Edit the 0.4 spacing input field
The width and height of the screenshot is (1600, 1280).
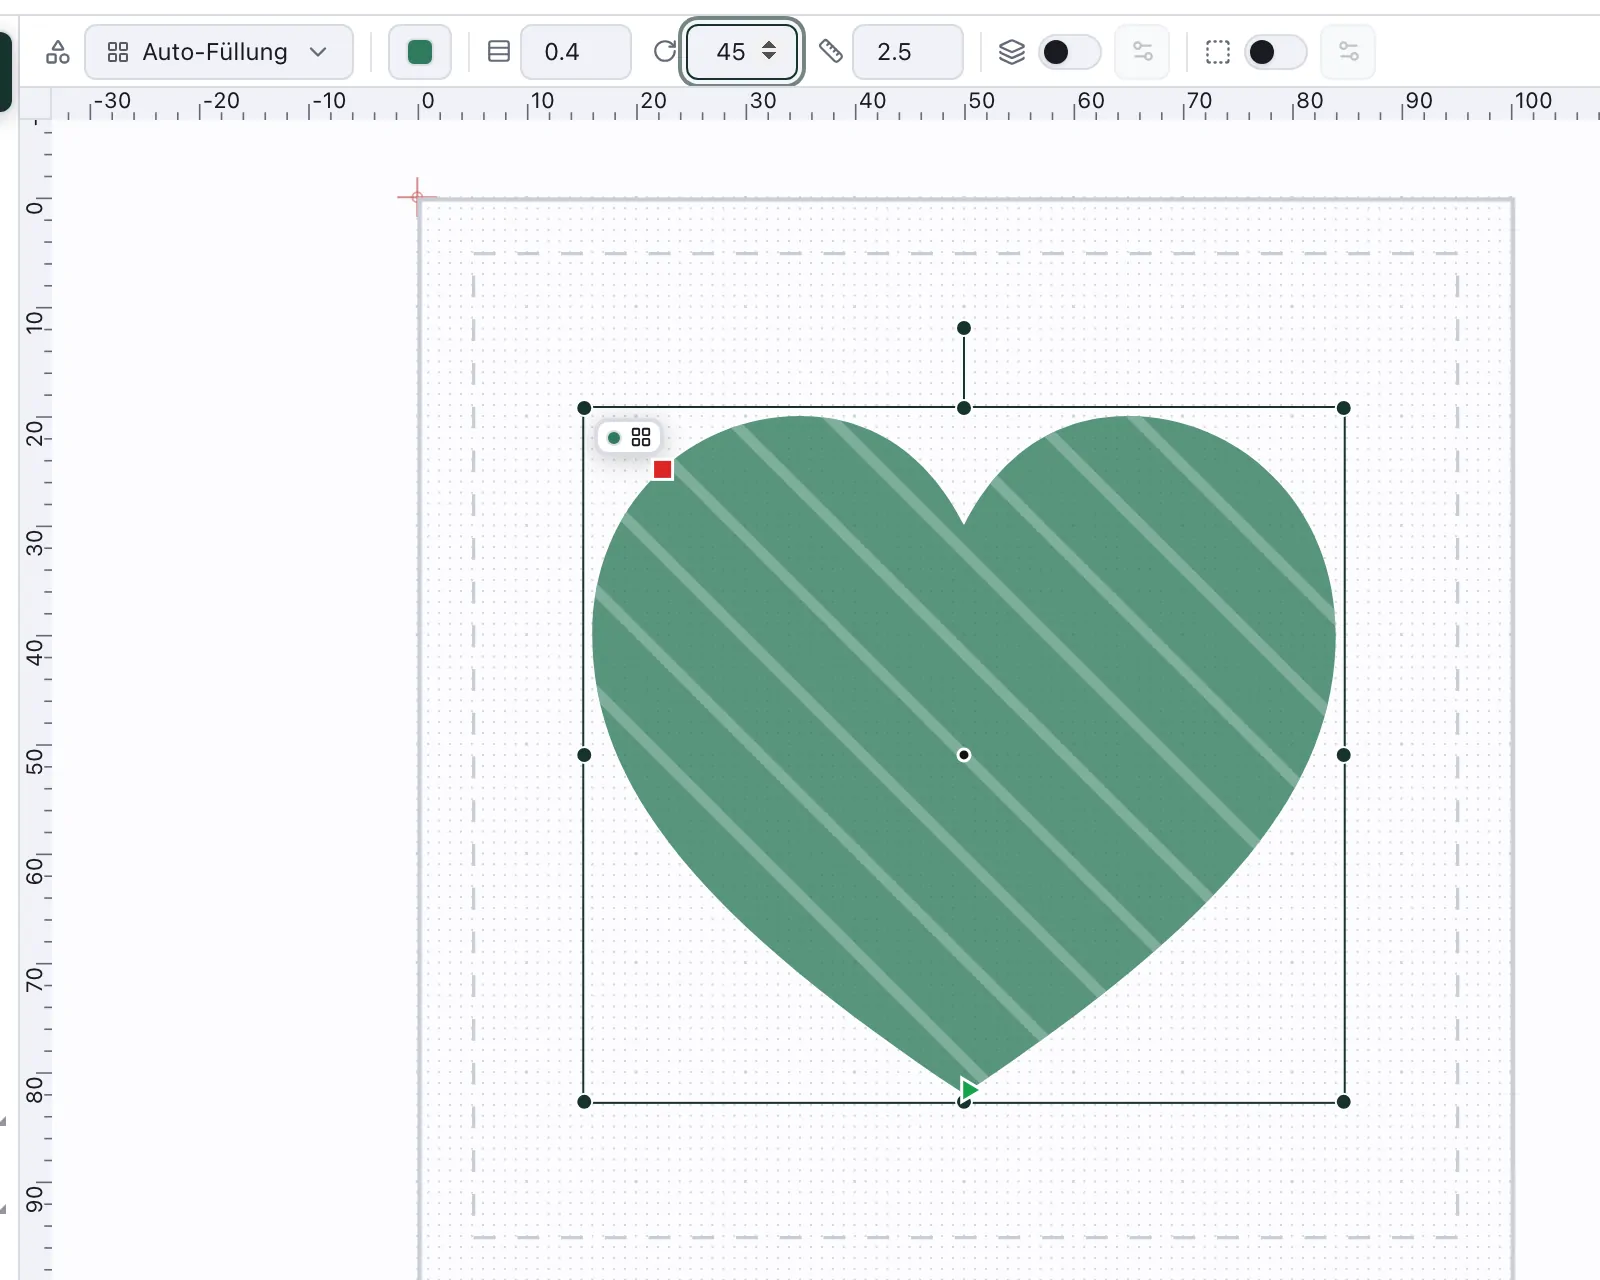click(576, 52)
